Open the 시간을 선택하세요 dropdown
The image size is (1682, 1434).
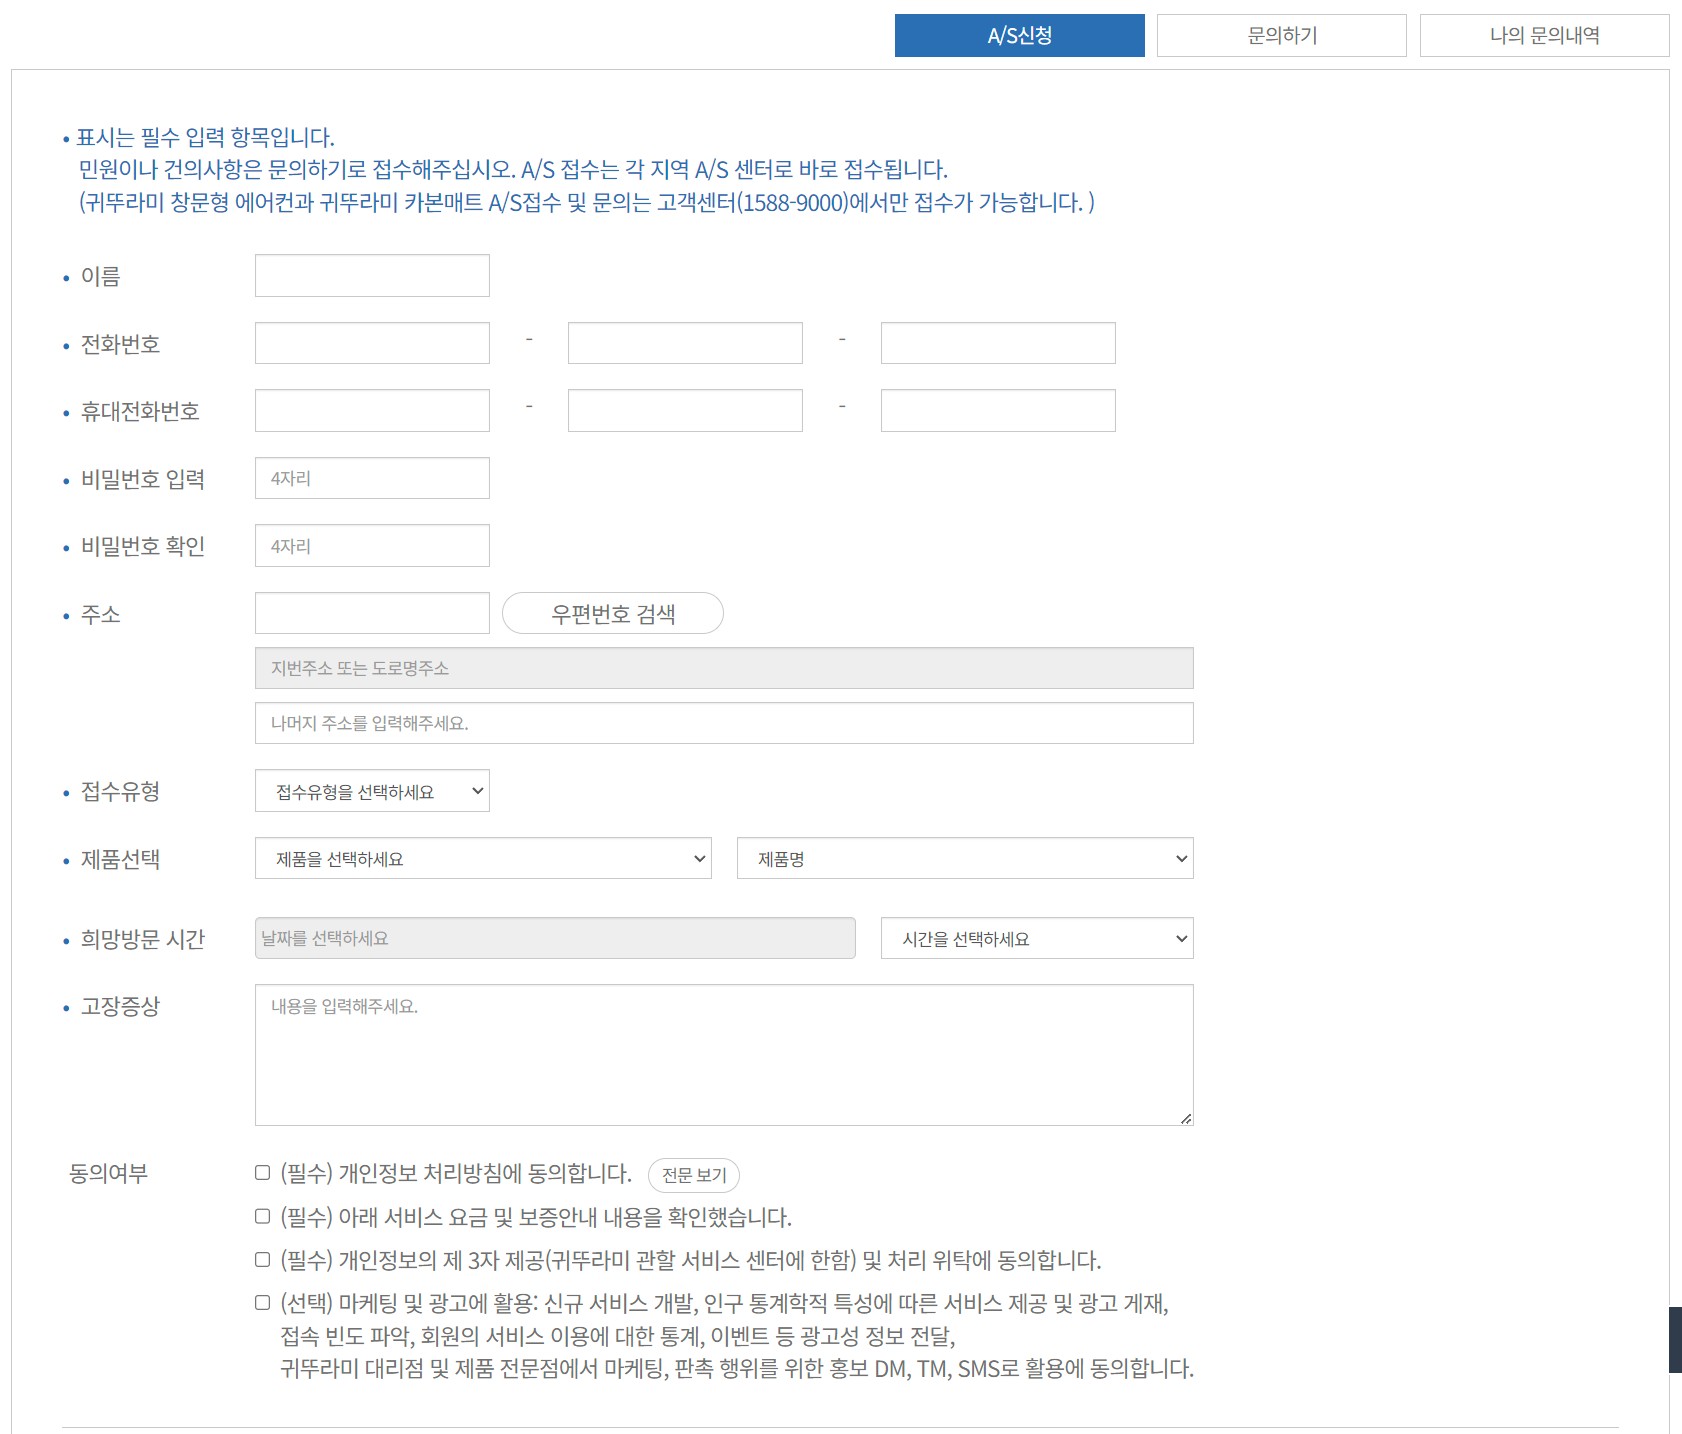(1035, 938)
